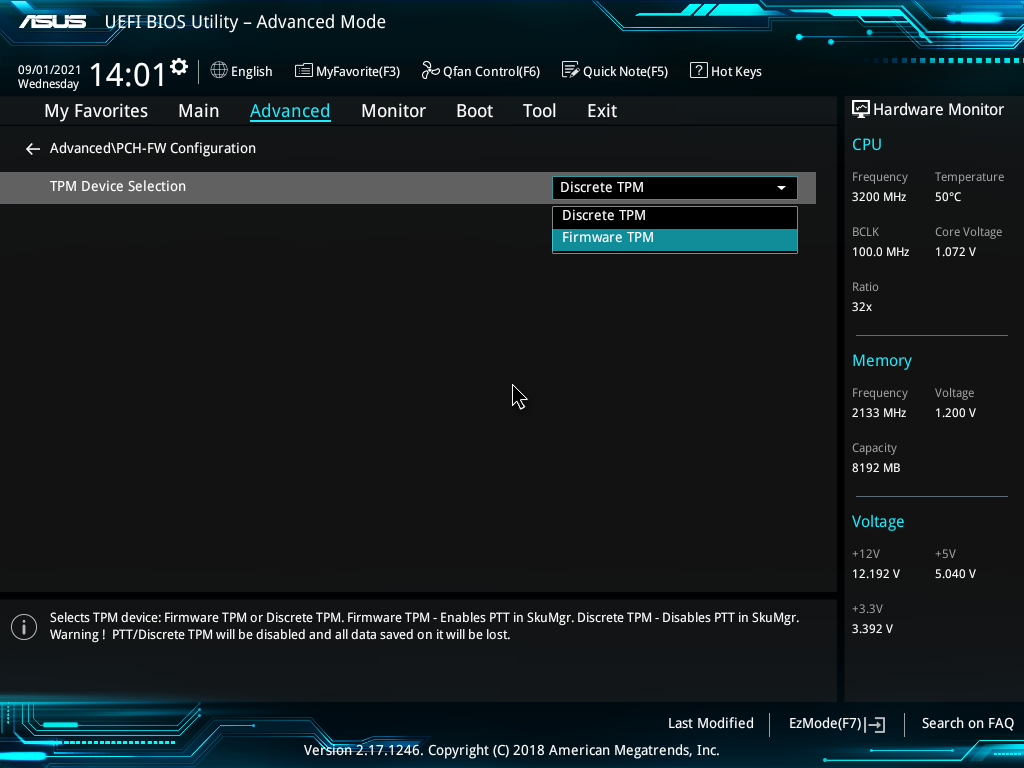Screen dimensions: 1024x768
Task: Click the Hardware Monitor screen icon
Action: point(861,109)
